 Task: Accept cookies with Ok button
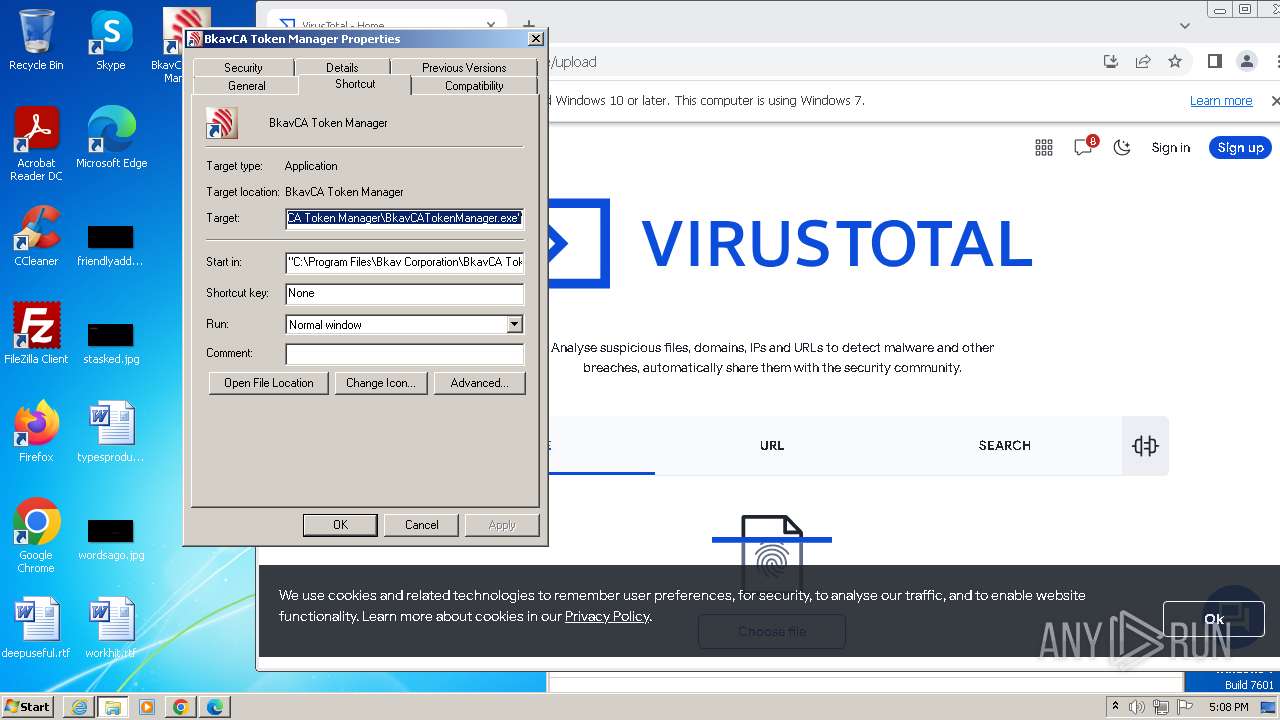[x=1214, y=619]
